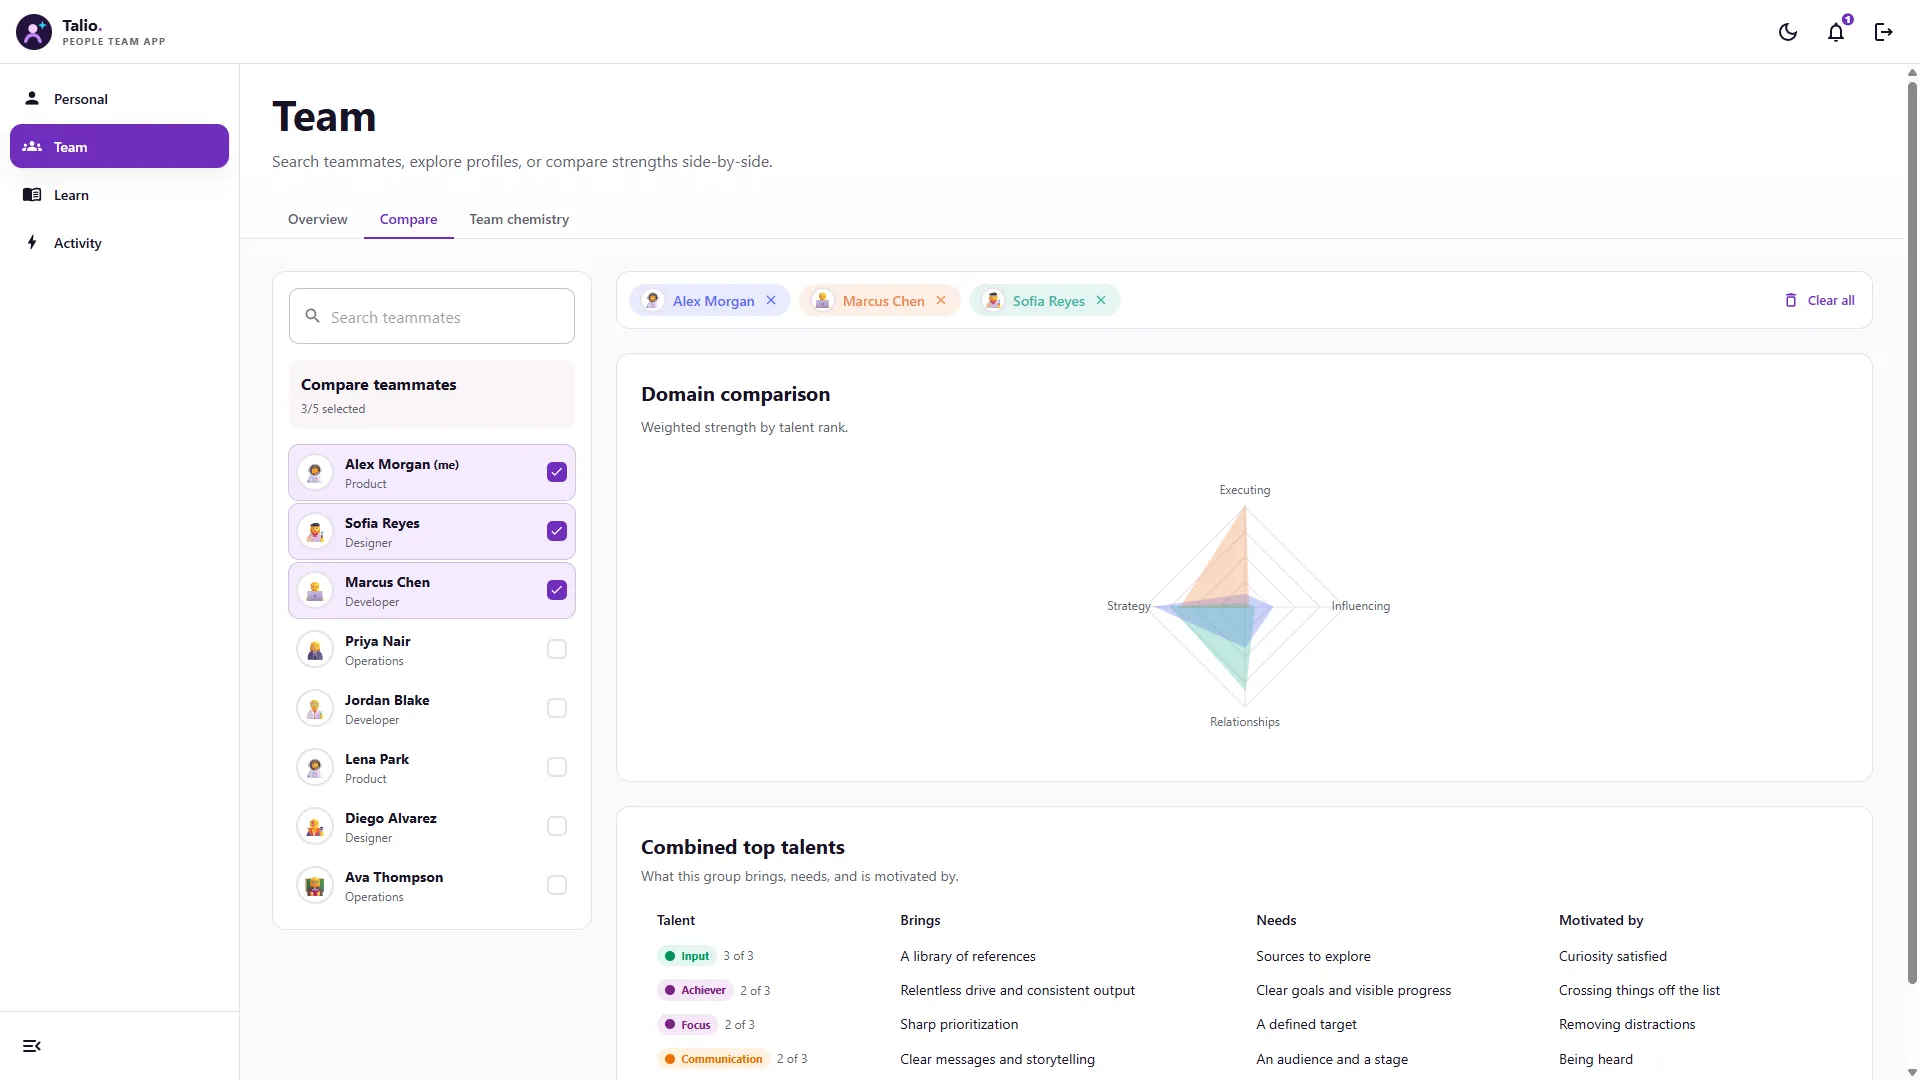Screen dimensions: 1920x1080
Task: Uncheck Sofia Reyes checkbox
Action: tap(557, 531)
